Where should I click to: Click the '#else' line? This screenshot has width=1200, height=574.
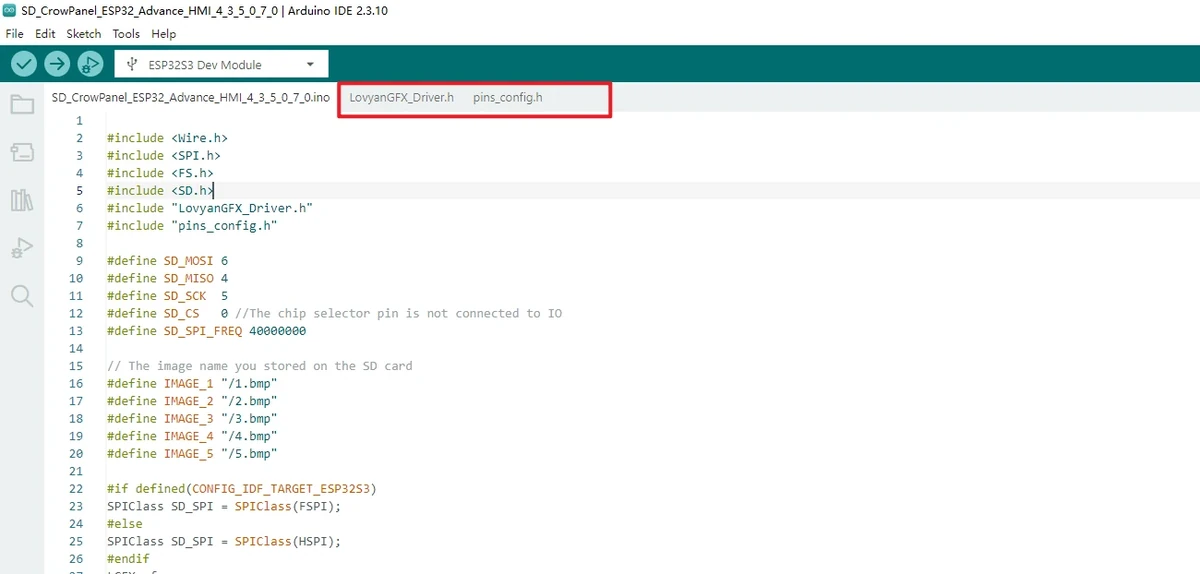[x=125, y=524]
